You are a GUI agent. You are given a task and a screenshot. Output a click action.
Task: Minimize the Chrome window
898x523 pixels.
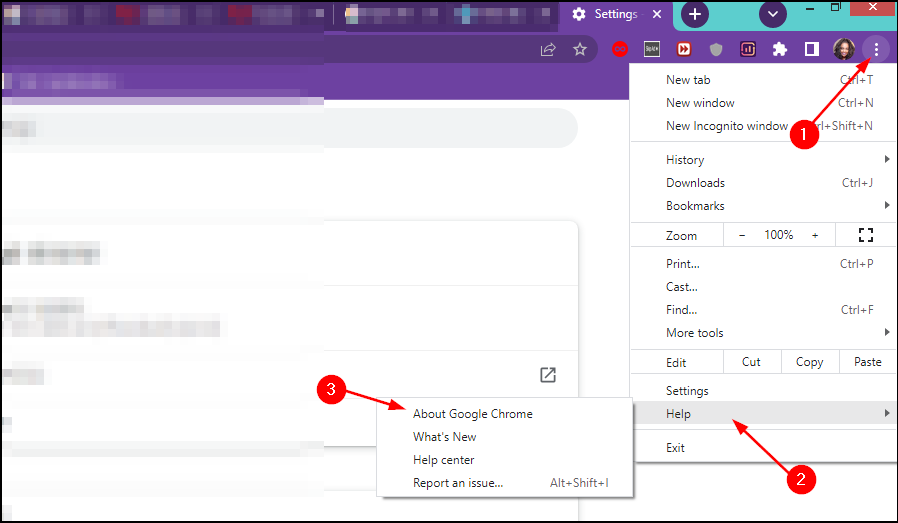click(x=810, y=8)
